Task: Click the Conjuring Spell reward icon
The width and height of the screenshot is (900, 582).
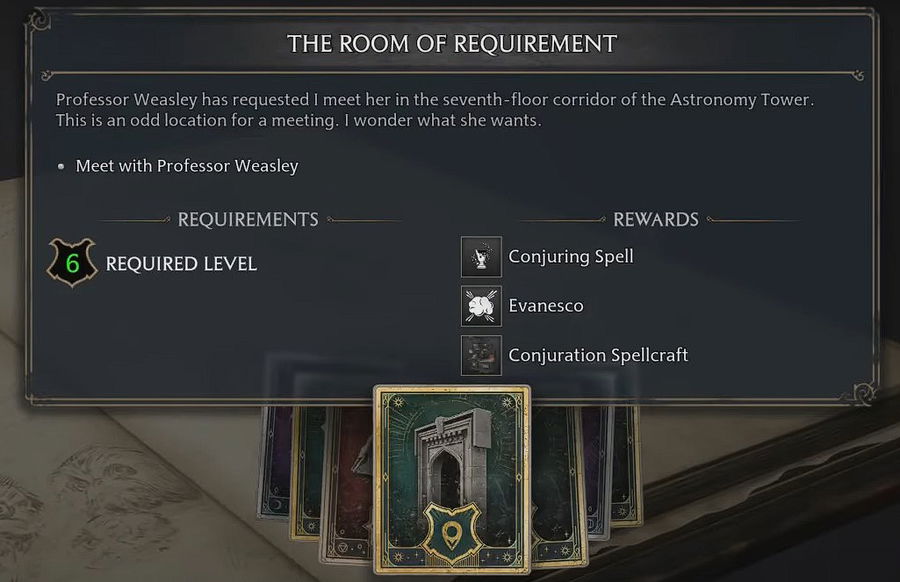Action: click(481, 257)
